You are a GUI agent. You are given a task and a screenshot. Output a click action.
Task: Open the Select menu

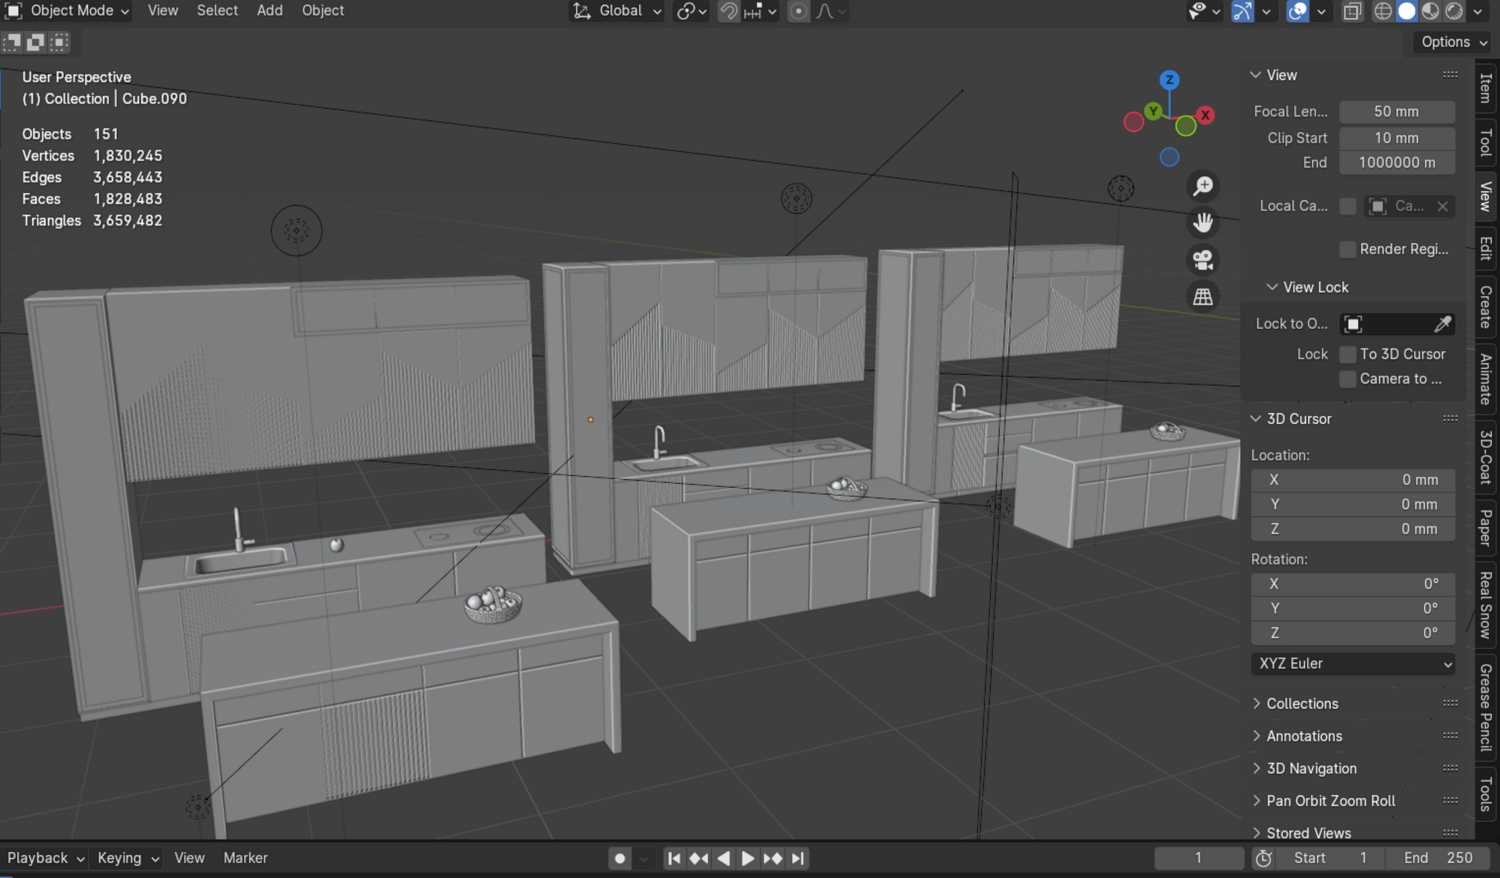pos(217,11)
